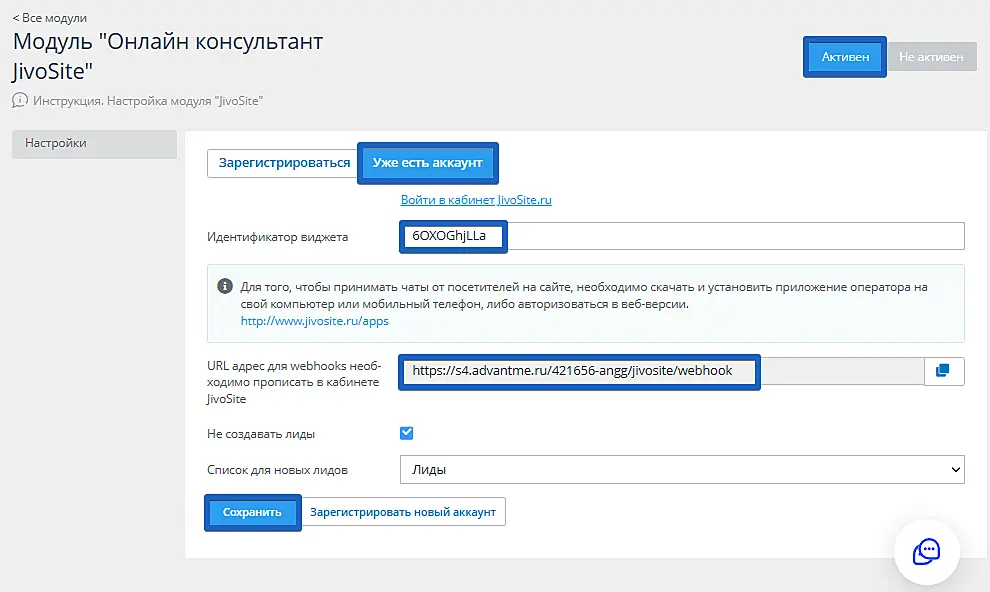The height and width of the screenshot is (592, 990).
Task: Open the JivoSite module setup instruction link
Action: click(x=148, y=101)
